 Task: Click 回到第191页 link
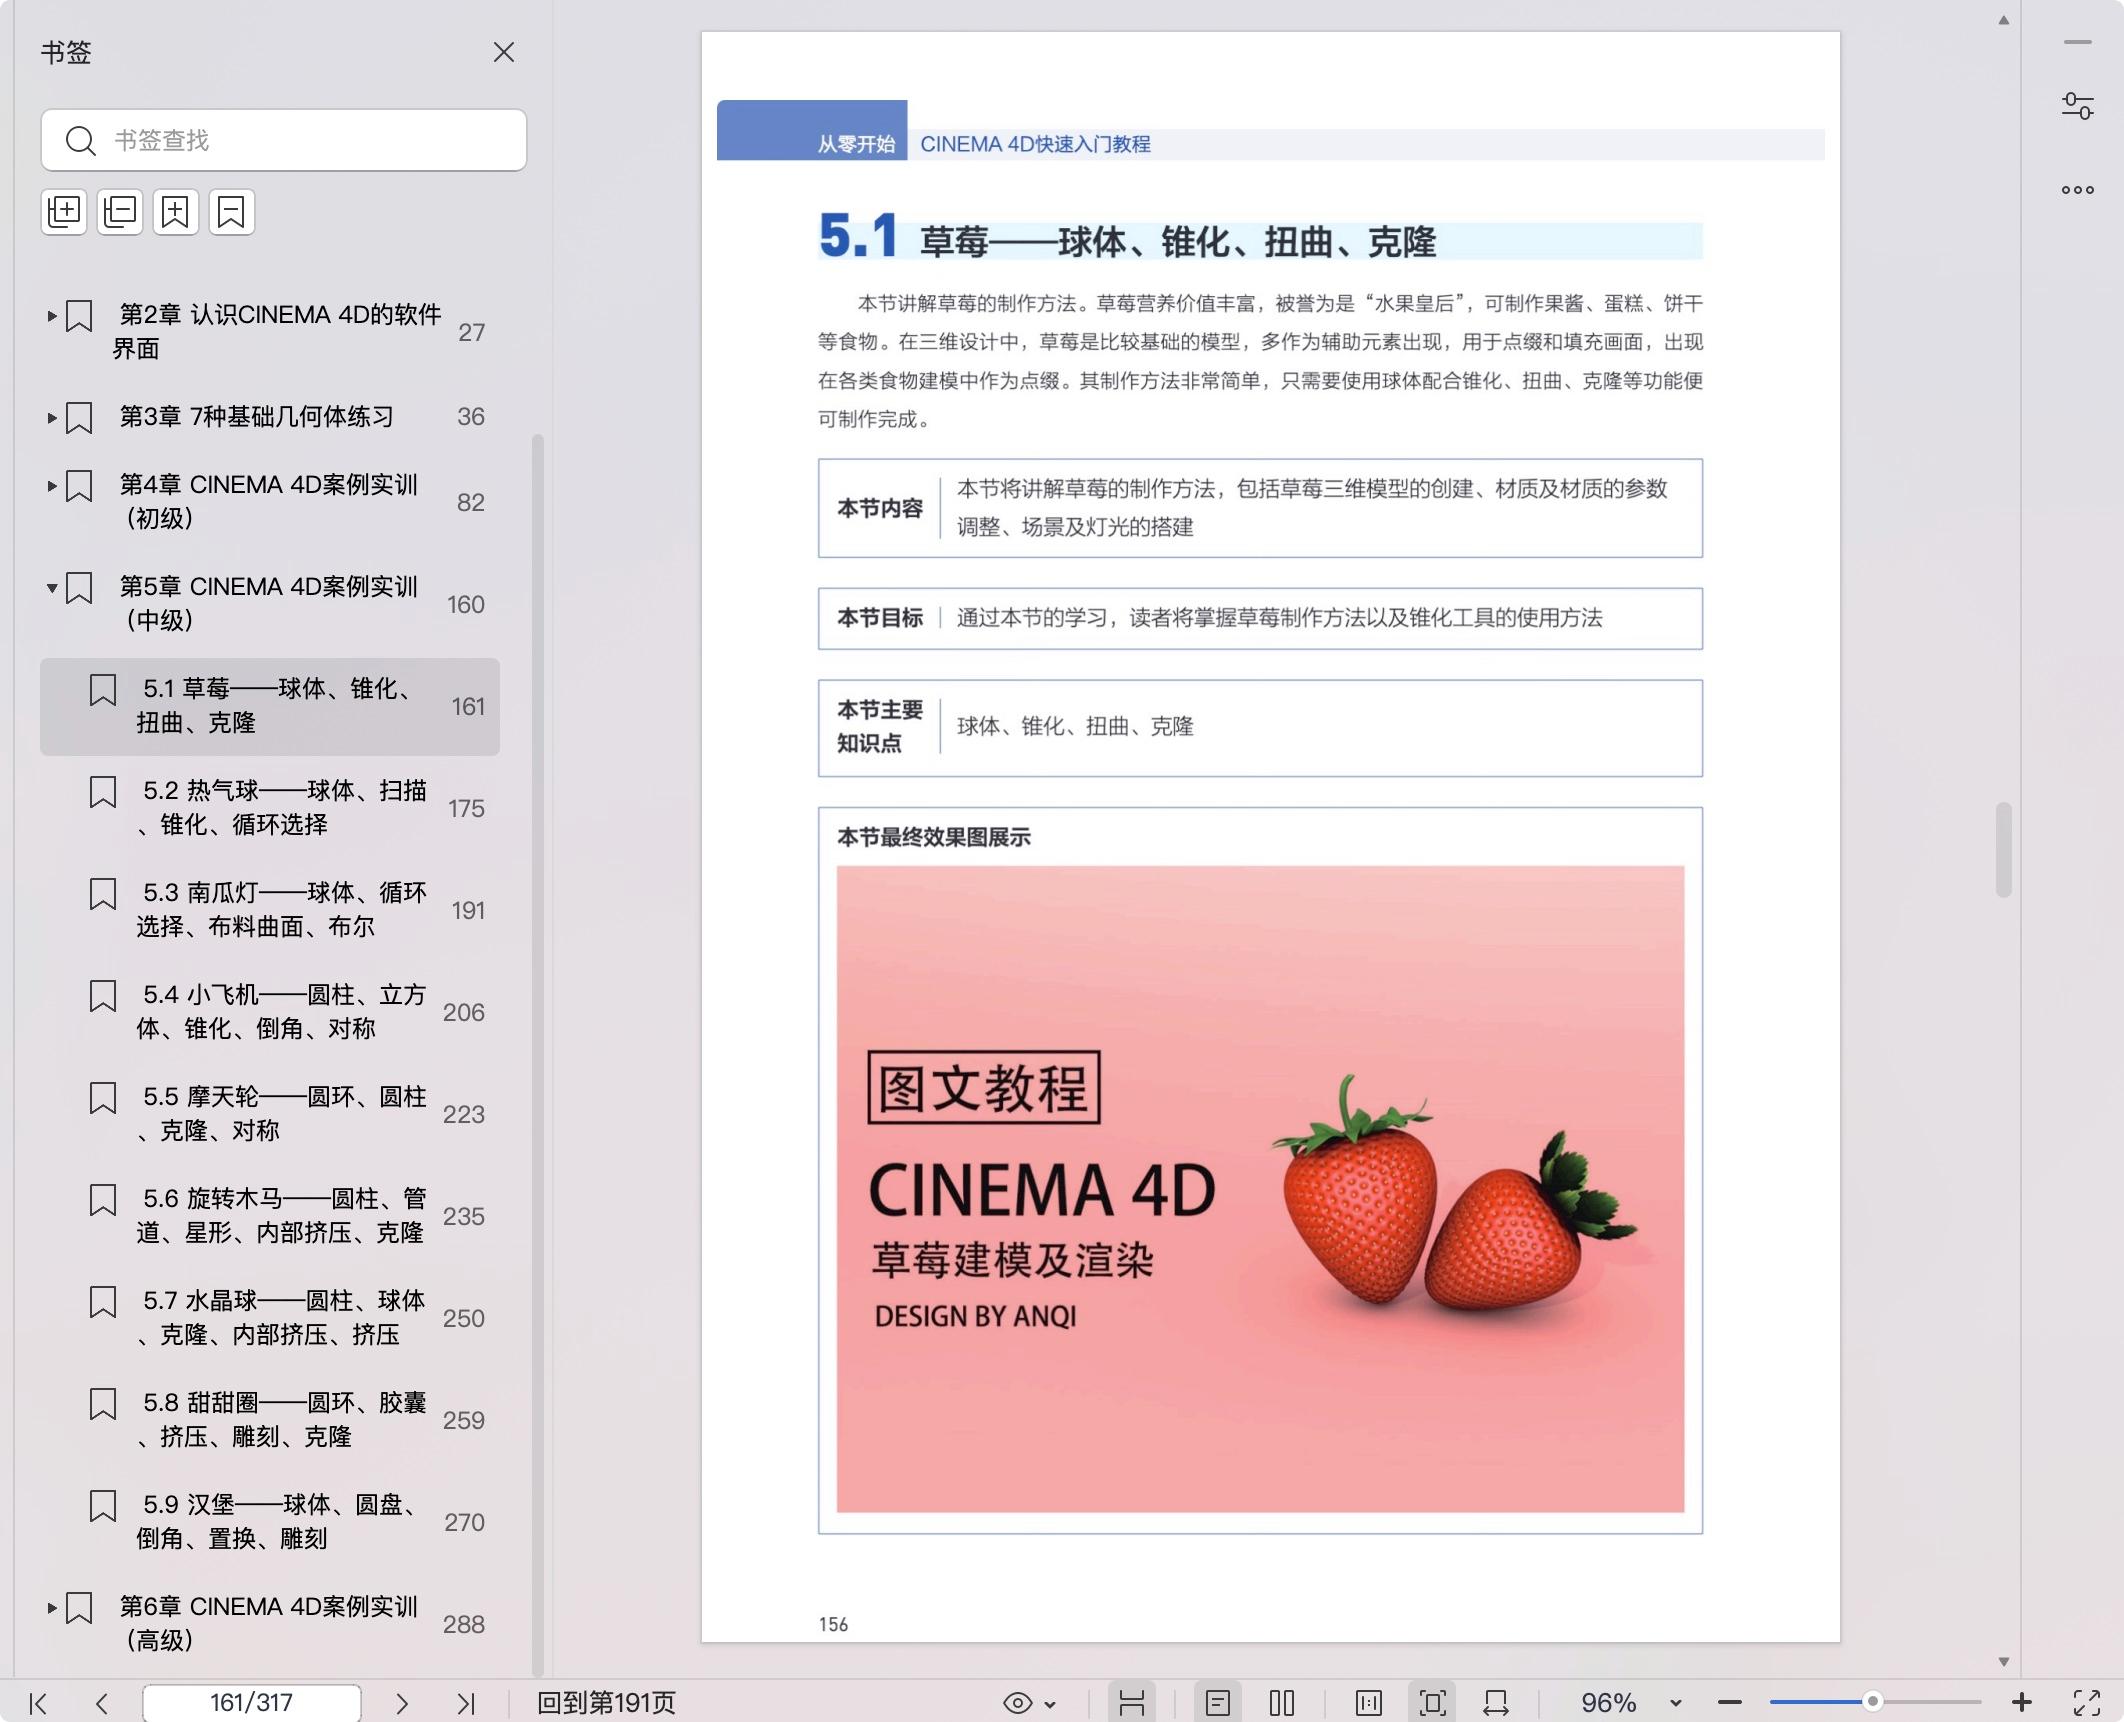606,1703
